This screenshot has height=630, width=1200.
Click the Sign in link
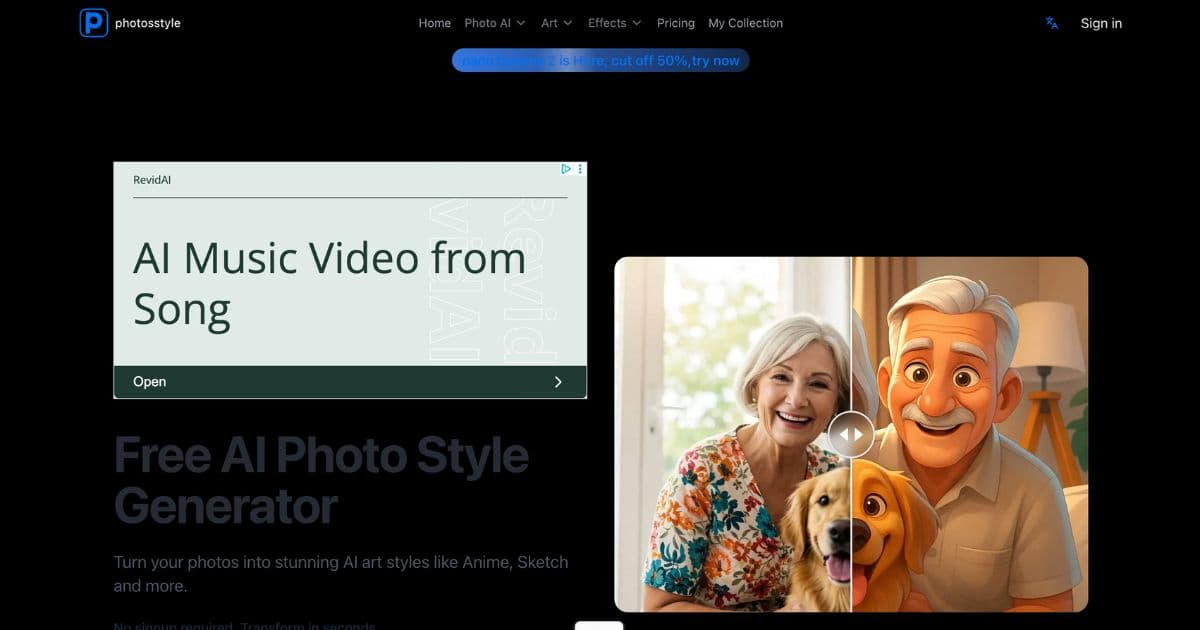click(x=1100, y=23)
